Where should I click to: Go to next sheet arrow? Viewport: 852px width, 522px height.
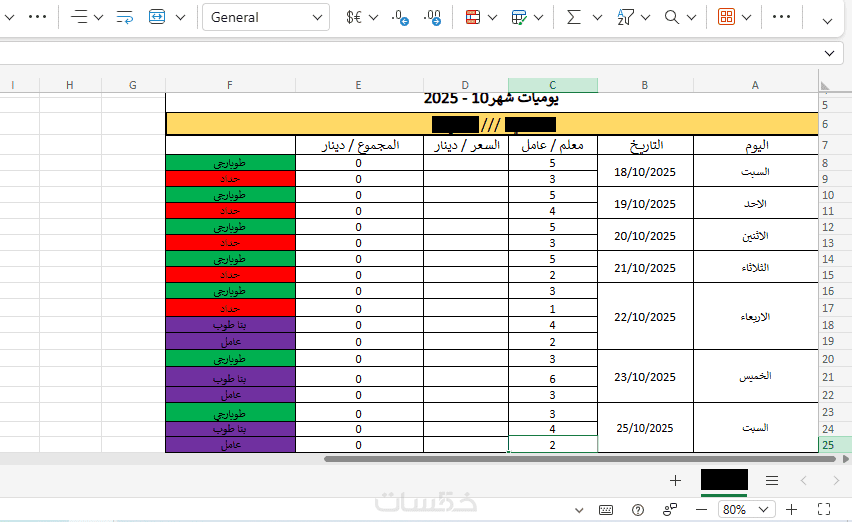pyautogui.click(x=836, y=480)
